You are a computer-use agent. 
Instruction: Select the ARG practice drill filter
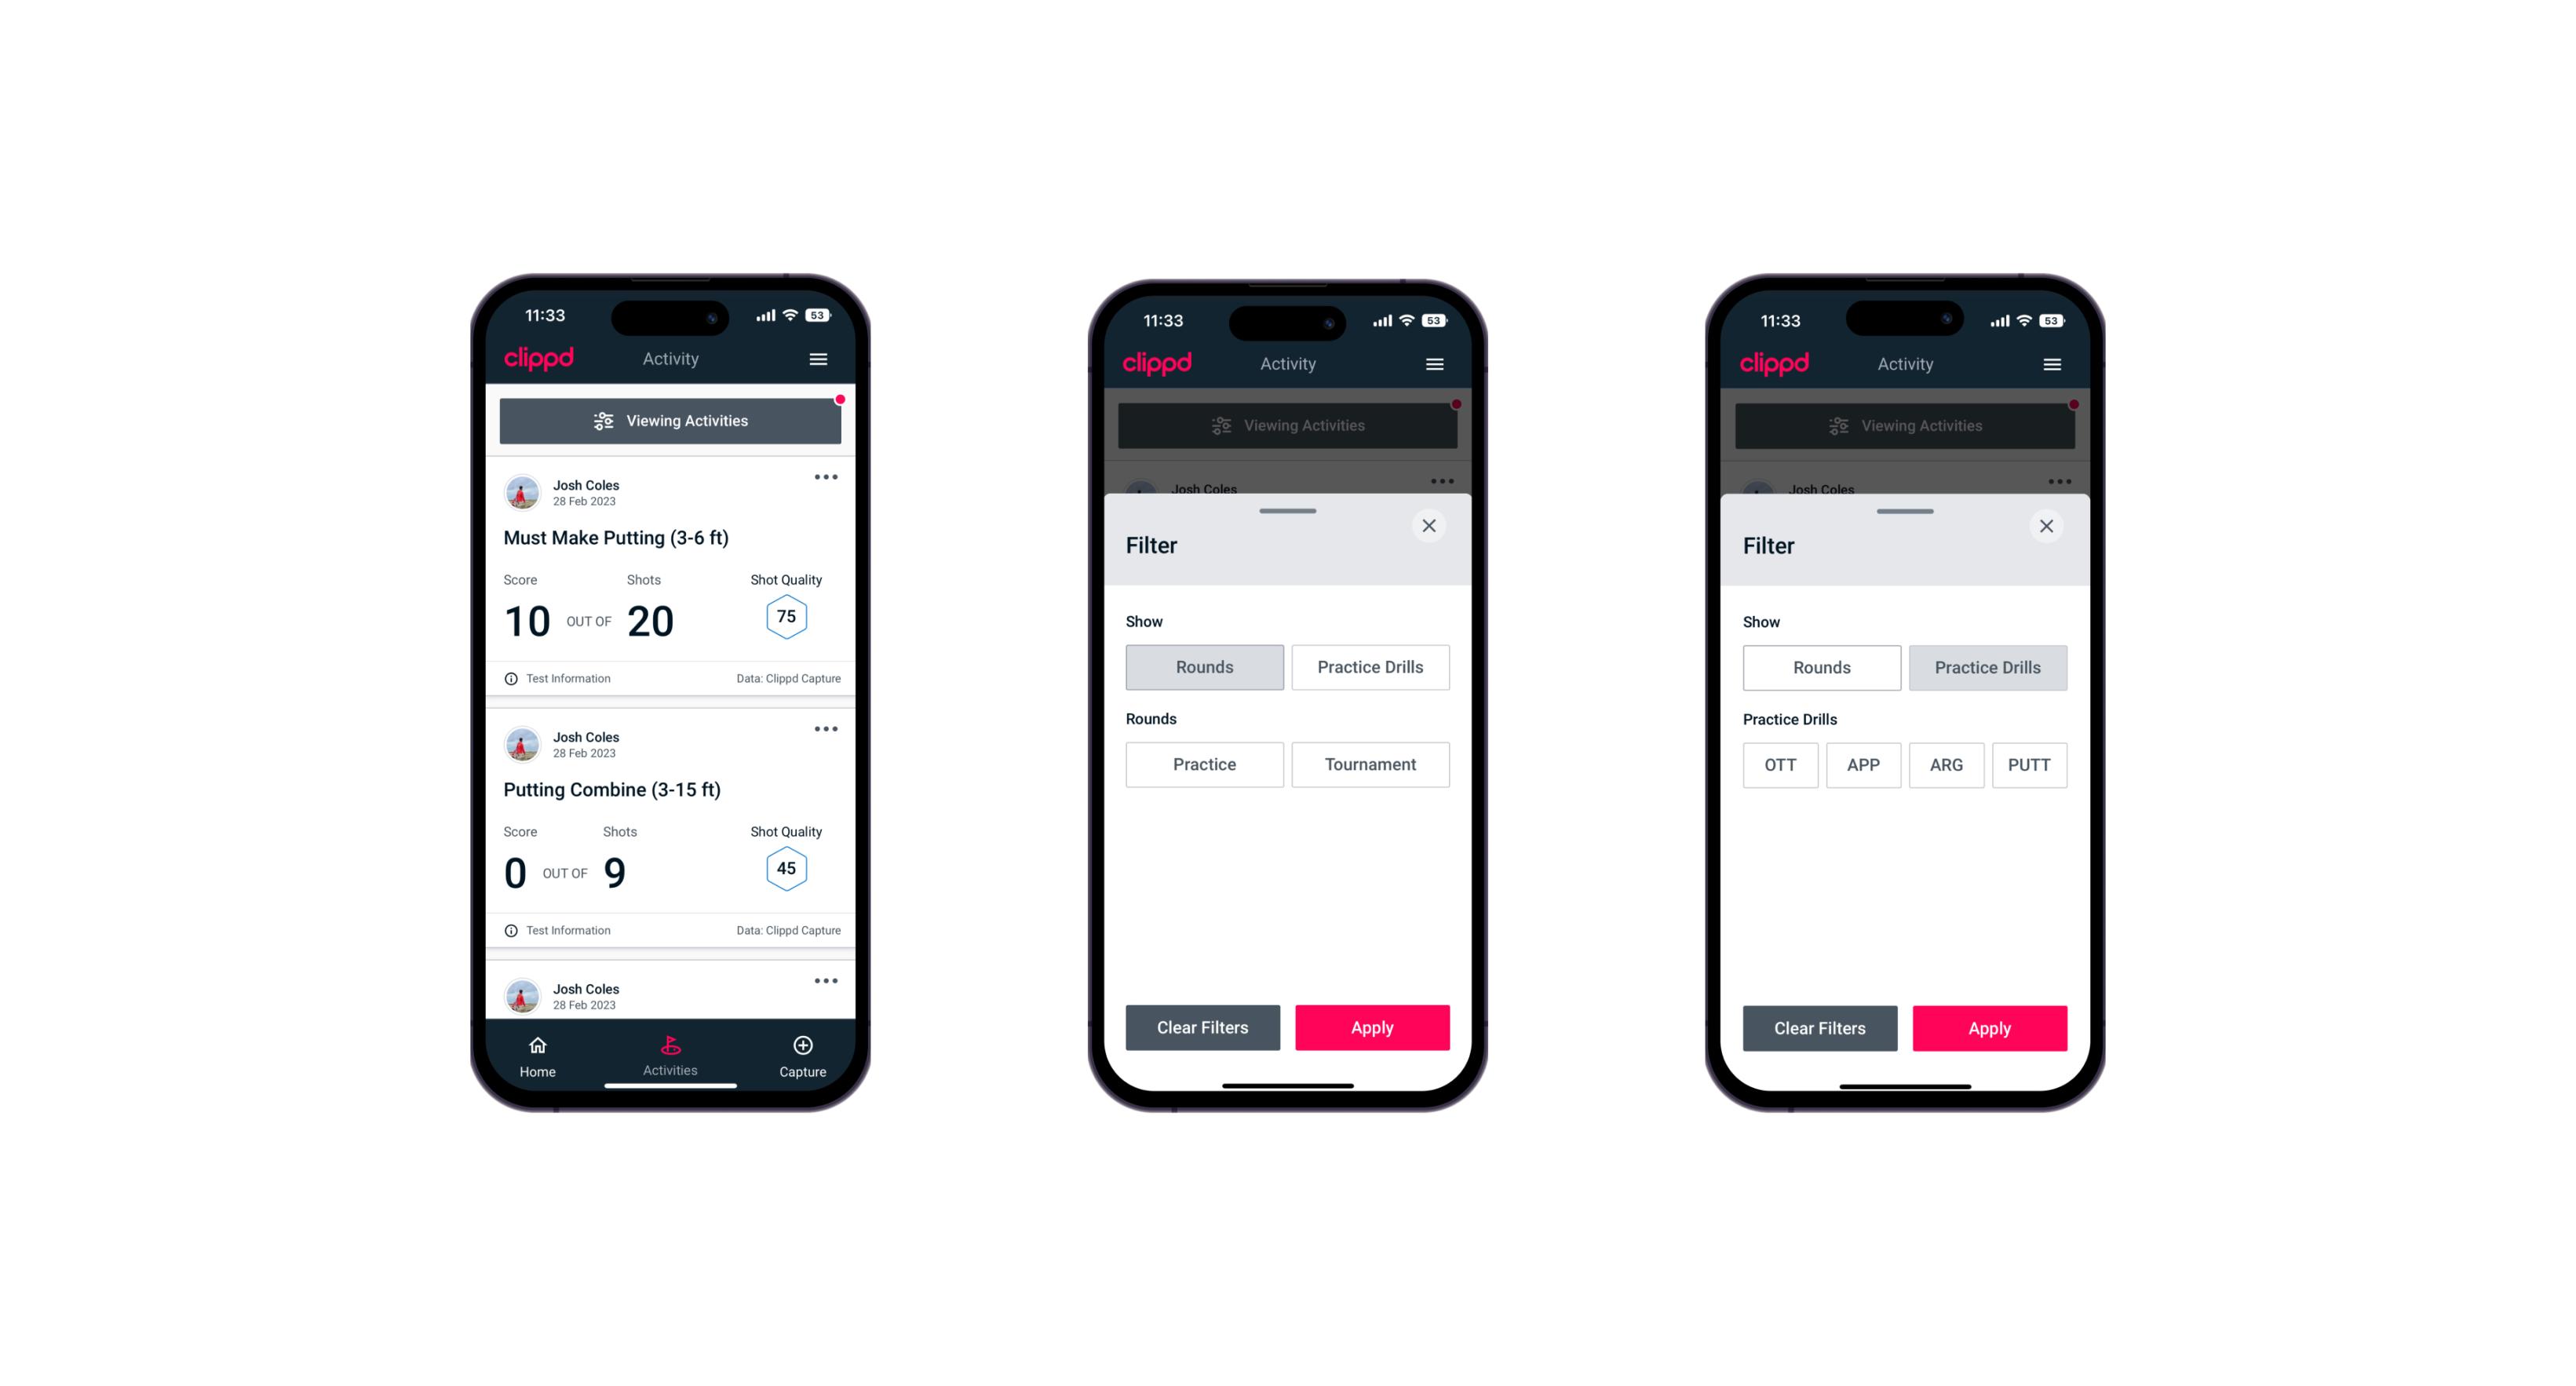click(x=1944, y=764)
